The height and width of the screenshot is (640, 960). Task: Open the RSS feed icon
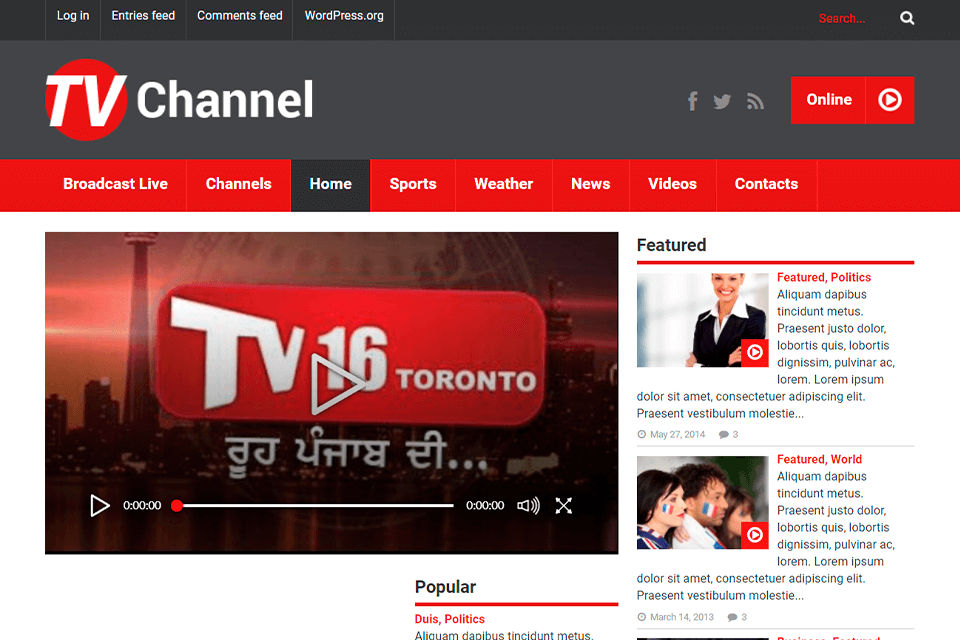point(756,102)
